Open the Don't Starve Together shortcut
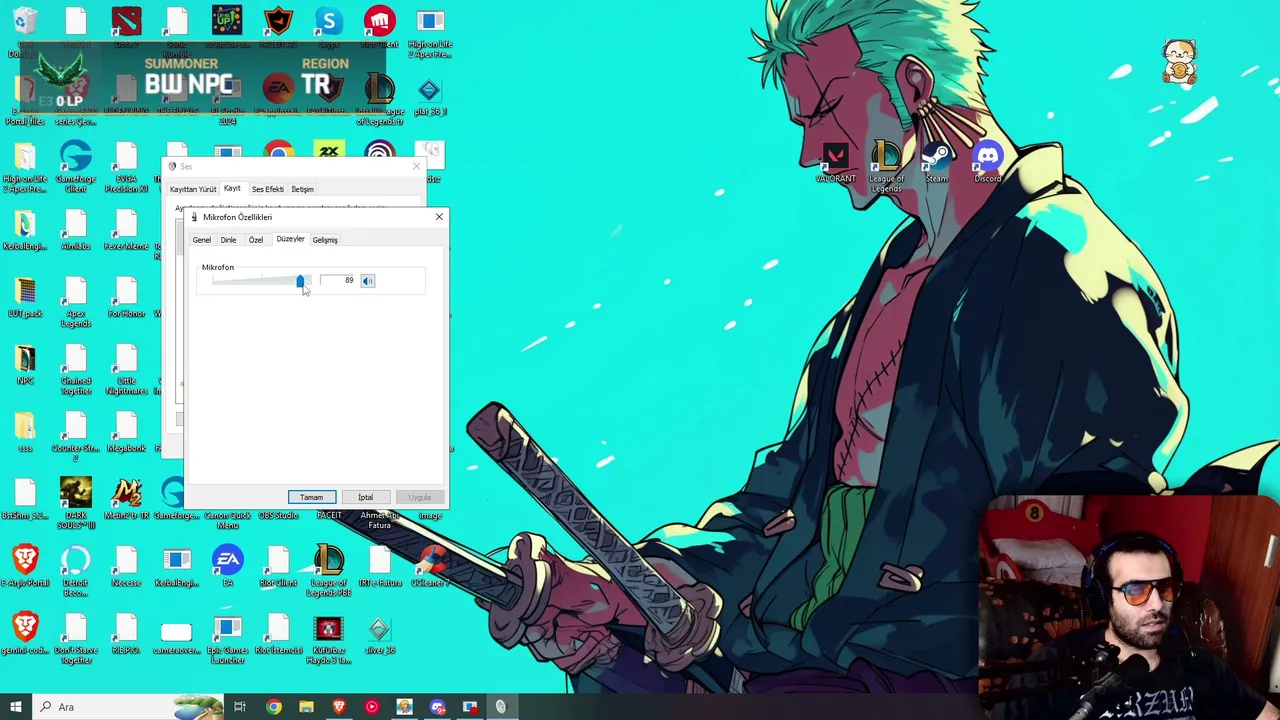The image size is (1280, 720). [x=76, y=638]
